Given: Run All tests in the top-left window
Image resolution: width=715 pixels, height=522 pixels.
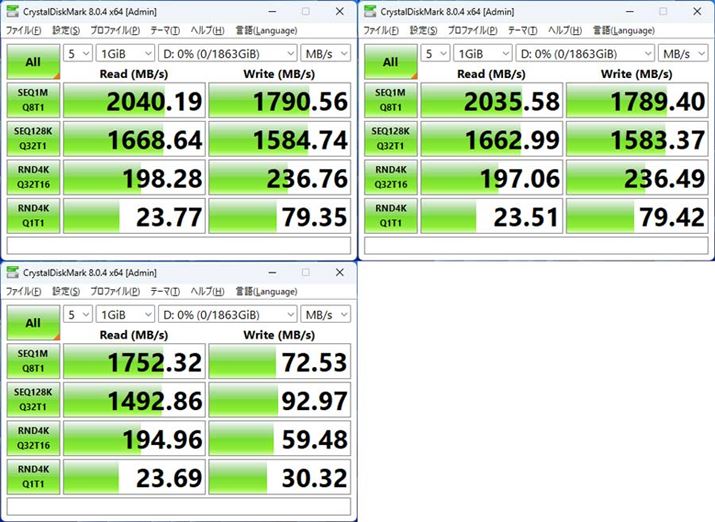Looking at the screenshot, I should click(33, 62).
